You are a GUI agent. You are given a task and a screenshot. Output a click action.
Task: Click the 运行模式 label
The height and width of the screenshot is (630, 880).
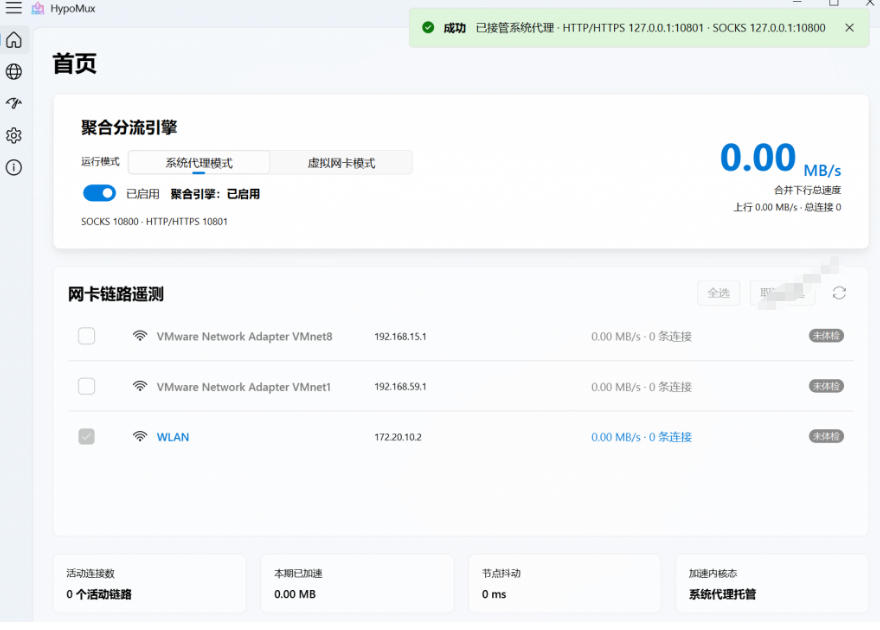(x=100, y=162)
